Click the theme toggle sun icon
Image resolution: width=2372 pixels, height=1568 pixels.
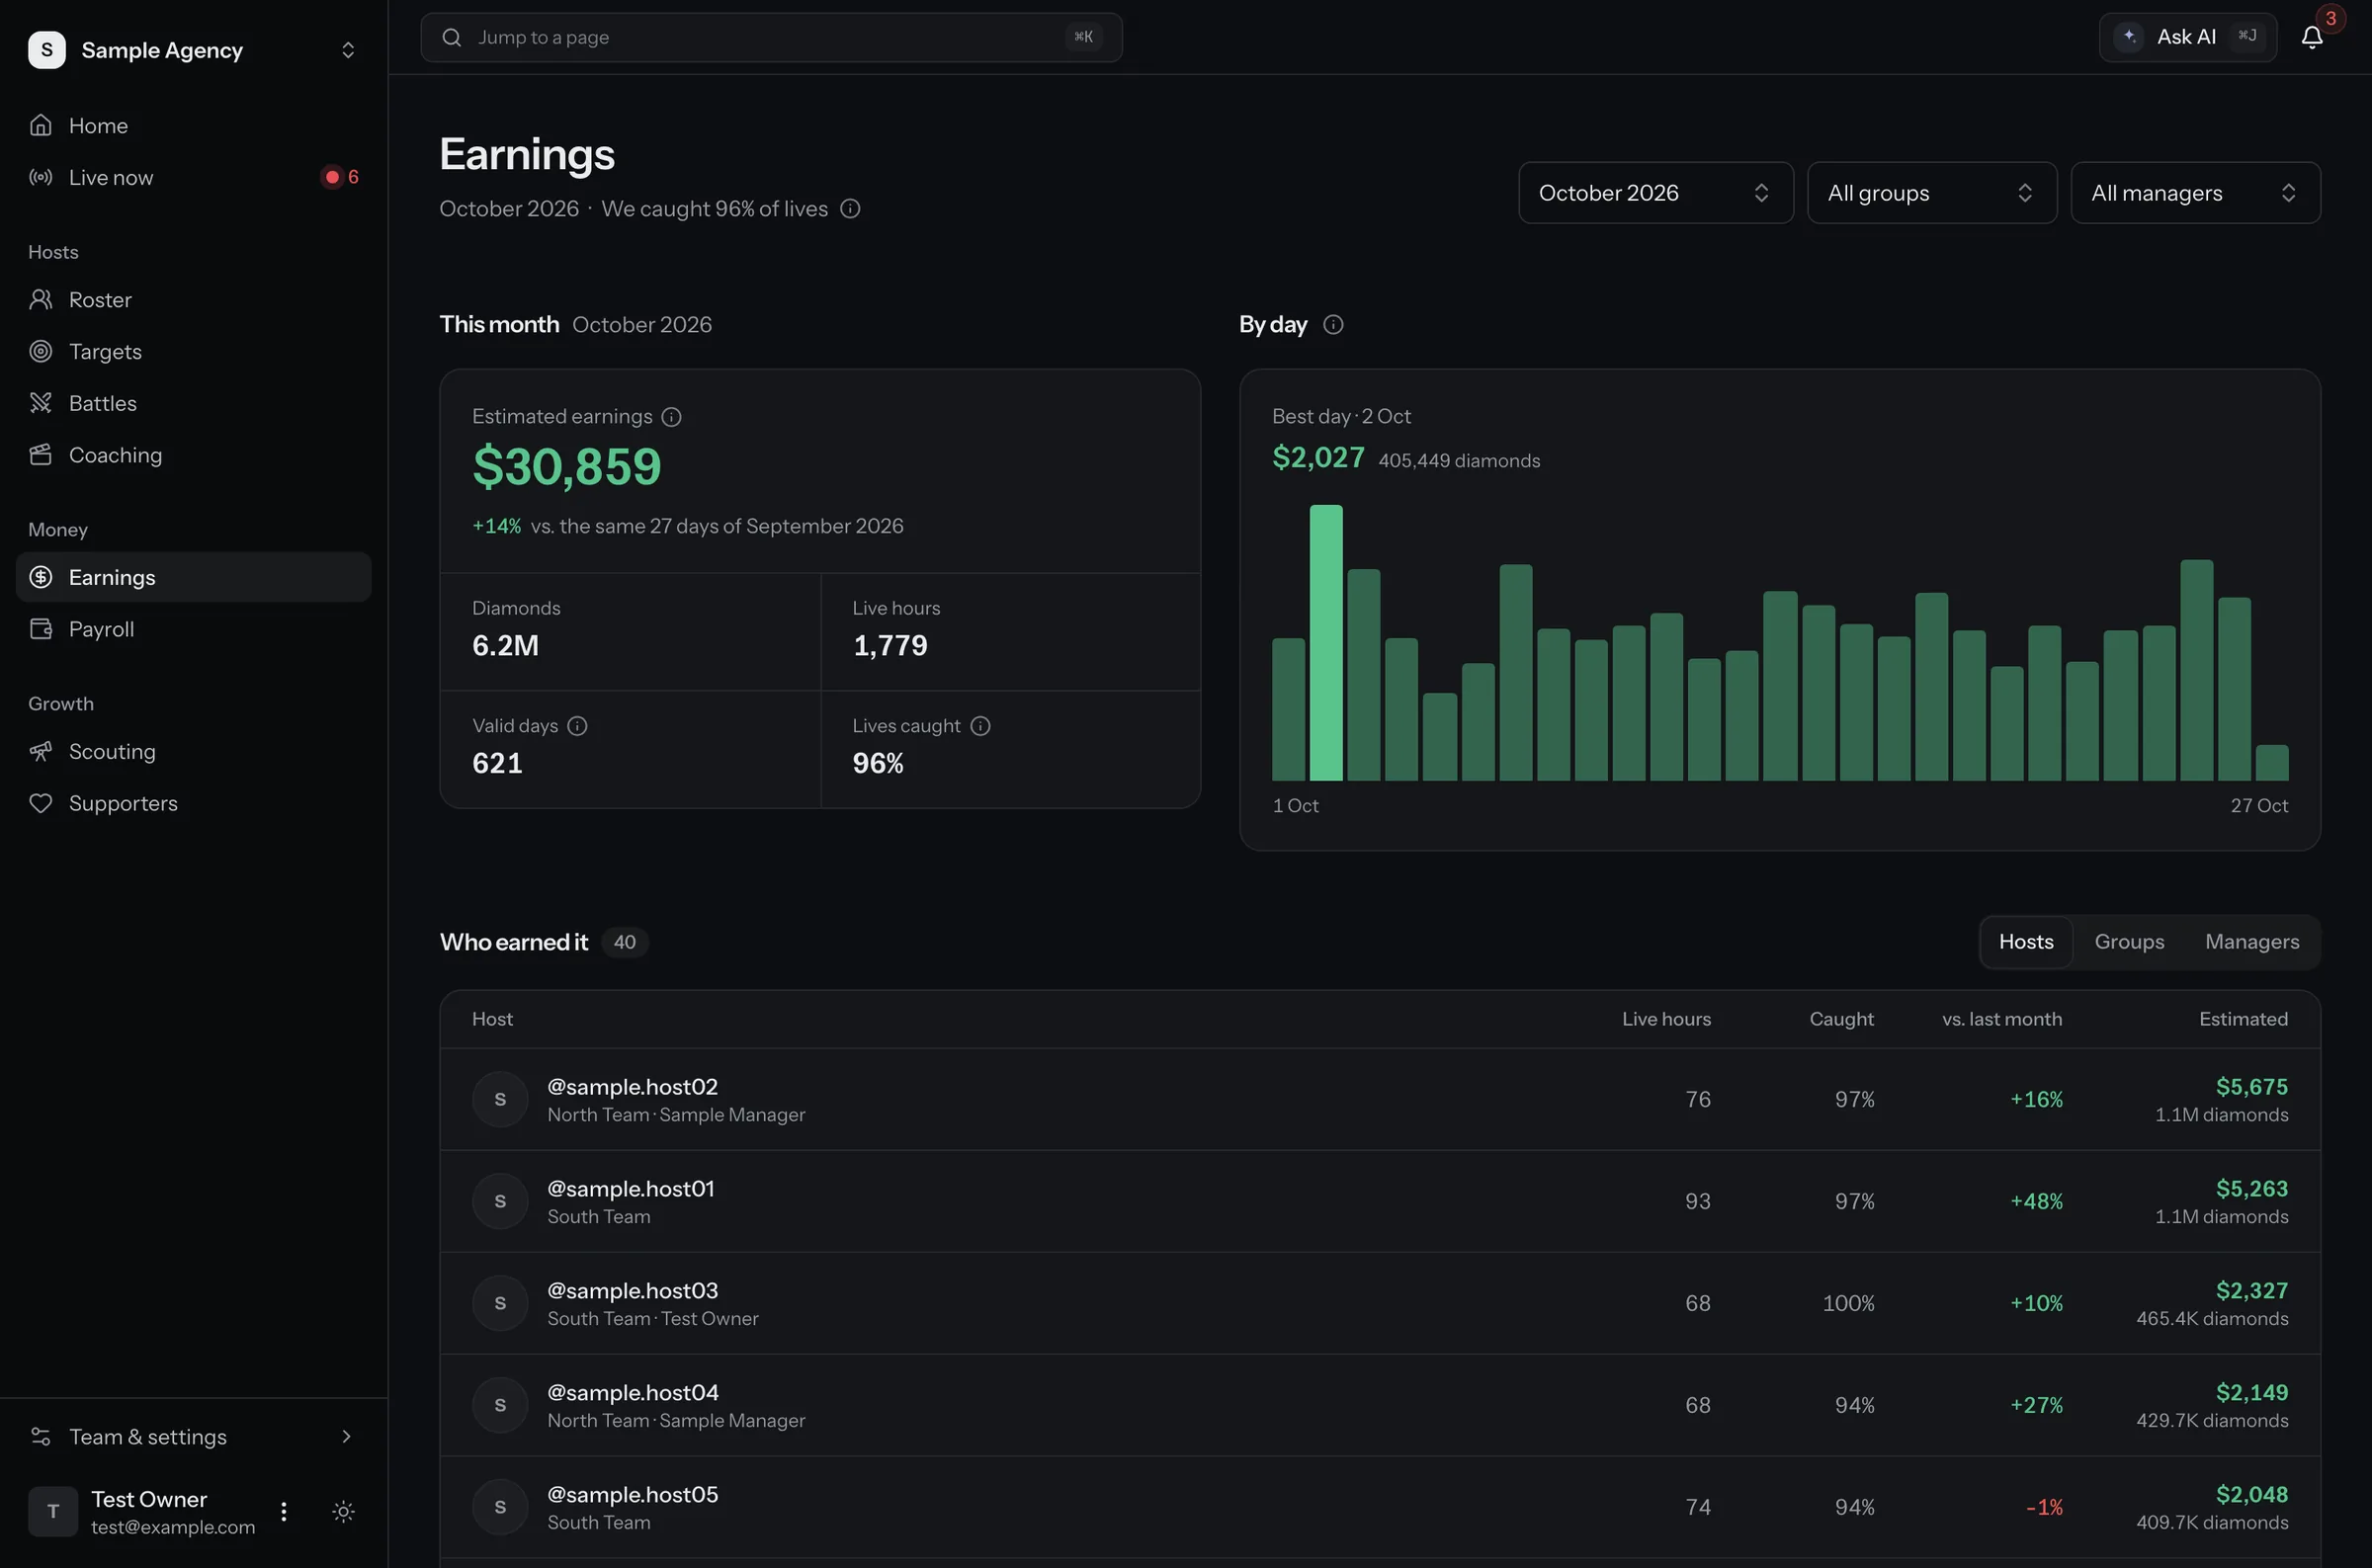[343, 1511]
